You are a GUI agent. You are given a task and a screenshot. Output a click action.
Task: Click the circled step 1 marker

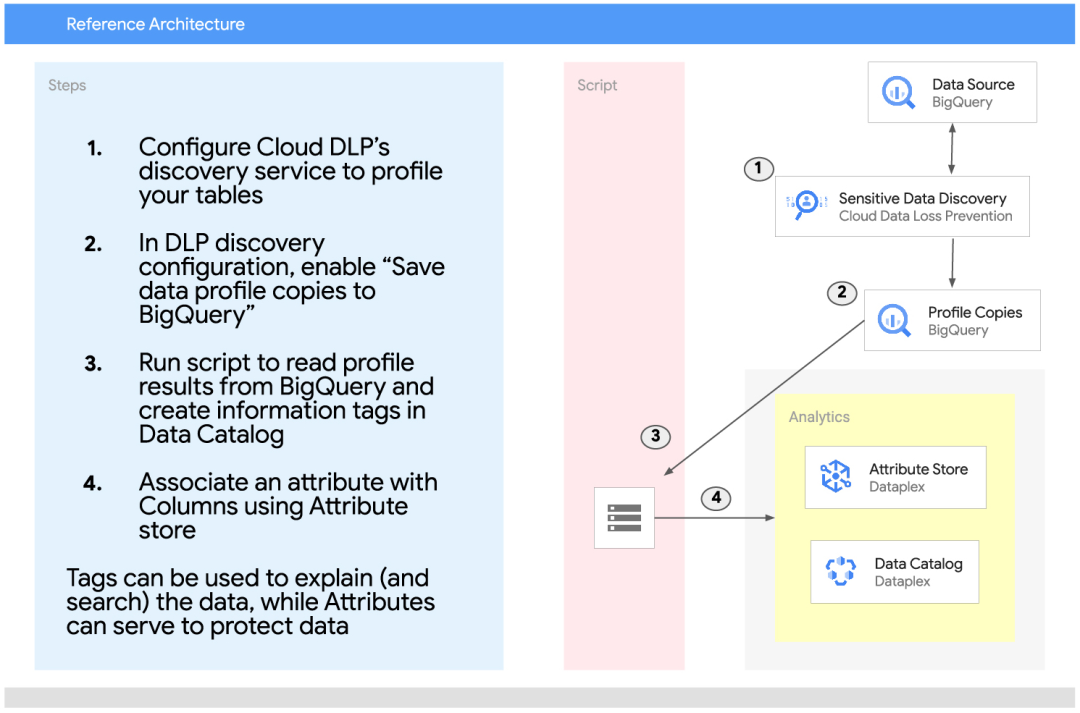click(758, 168)
